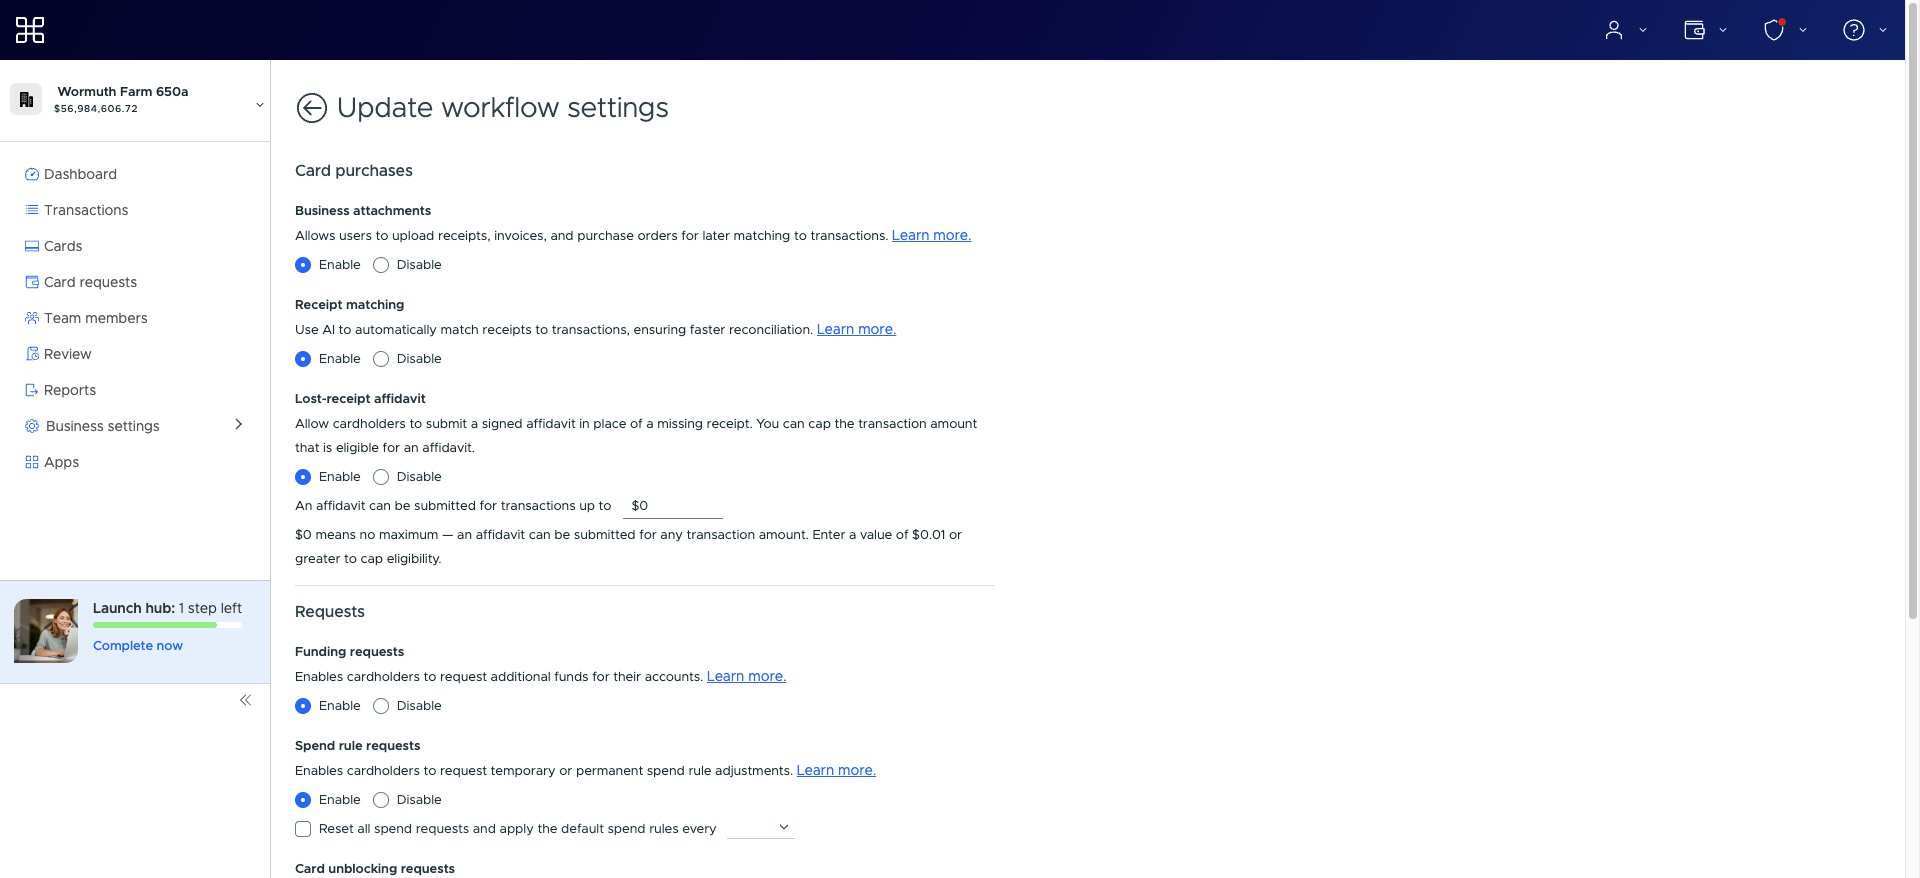The width and height of the screenshot is (1920, 878).
Task: Click the Apps grid icon
Action: [32, 462]
